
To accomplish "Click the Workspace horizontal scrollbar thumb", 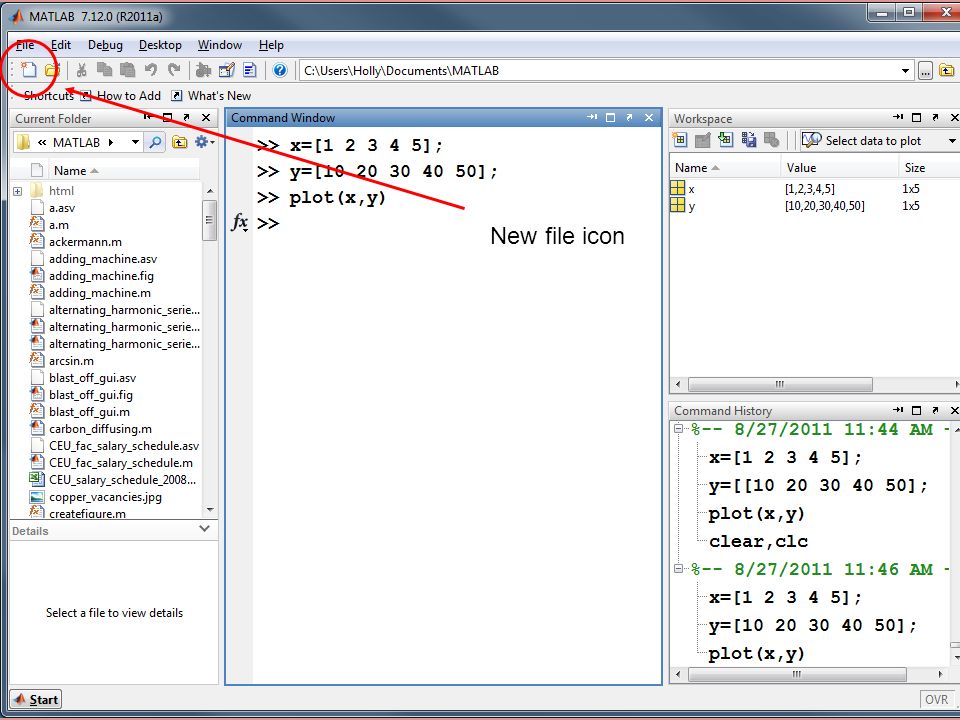I will pos(780,384).
